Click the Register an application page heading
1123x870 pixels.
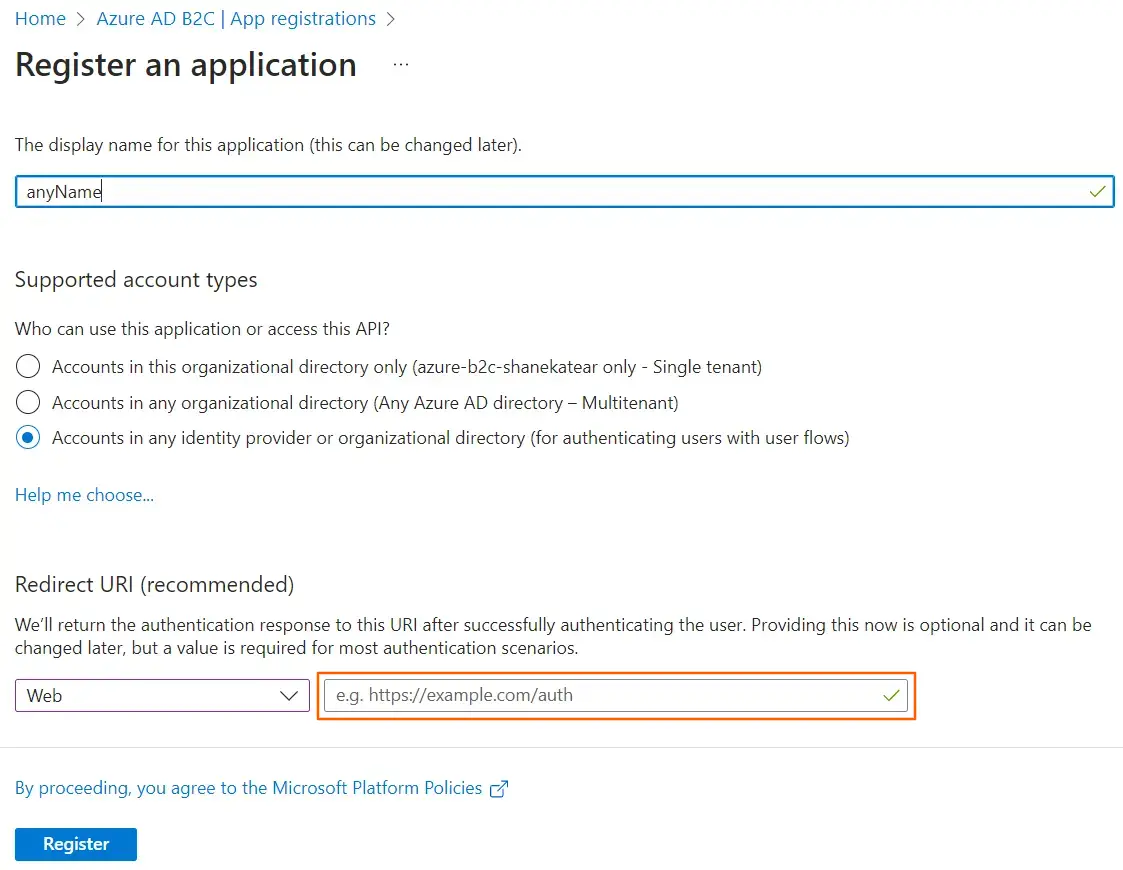(x=185, y=64)
